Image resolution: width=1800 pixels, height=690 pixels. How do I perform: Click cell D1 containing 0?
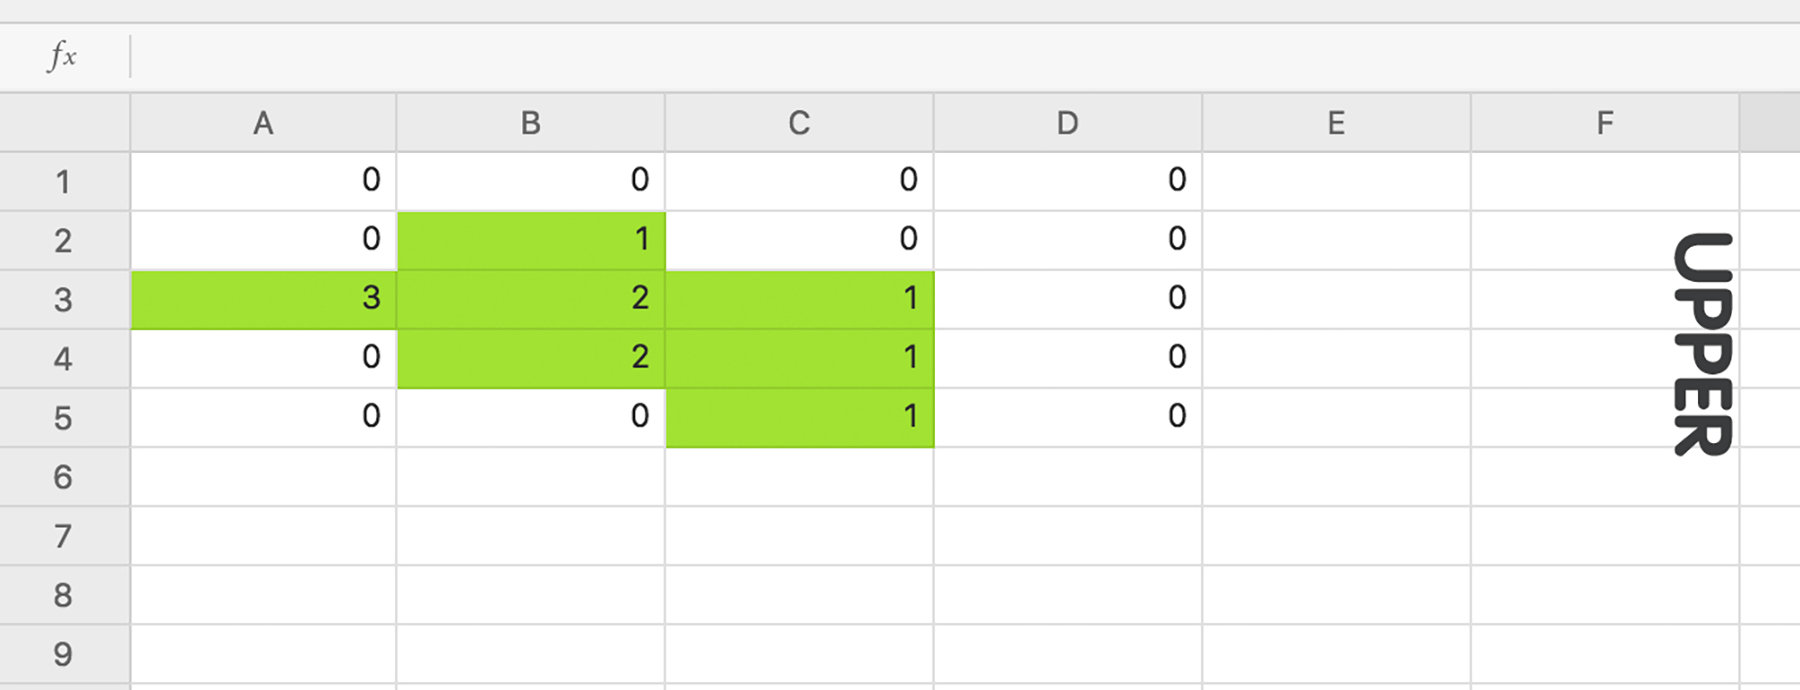(1068, 181)
